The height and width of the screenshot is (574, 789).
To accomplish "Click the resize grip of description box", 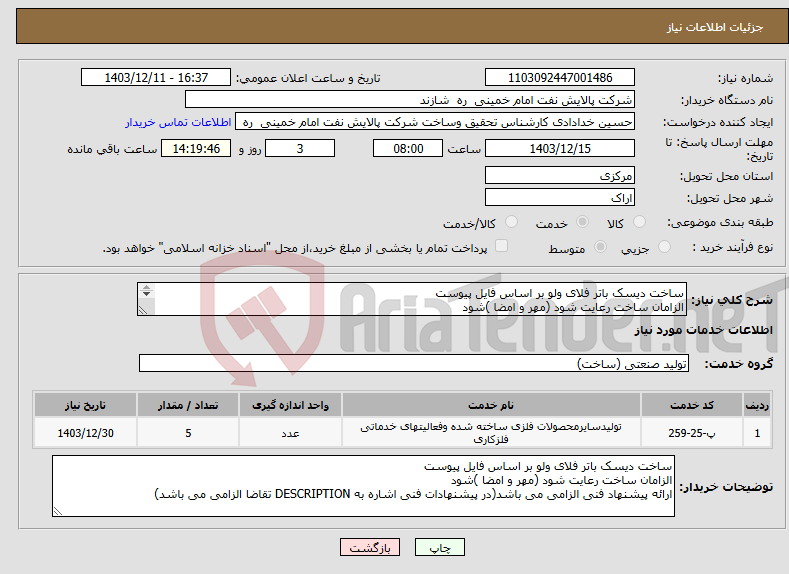I will pyautogui.click(x=143, y=310).
